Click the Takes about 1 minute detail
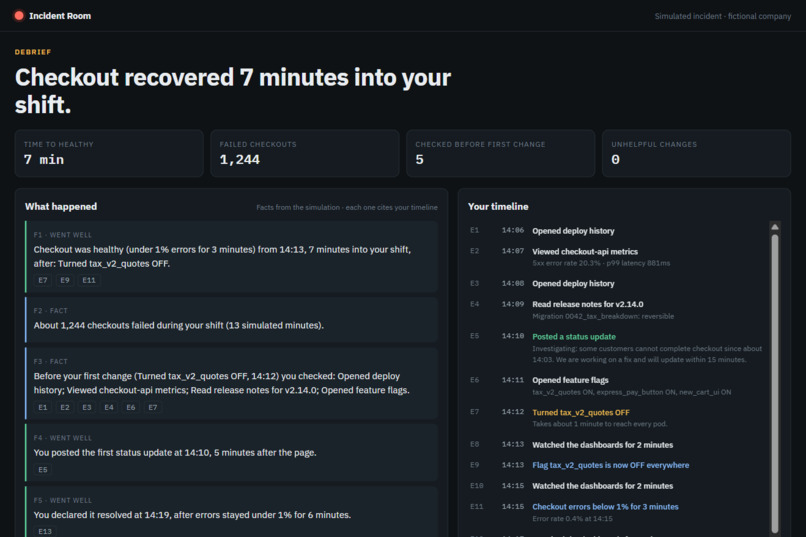Screen dimensions: 806x537 (x=600, y=424)
